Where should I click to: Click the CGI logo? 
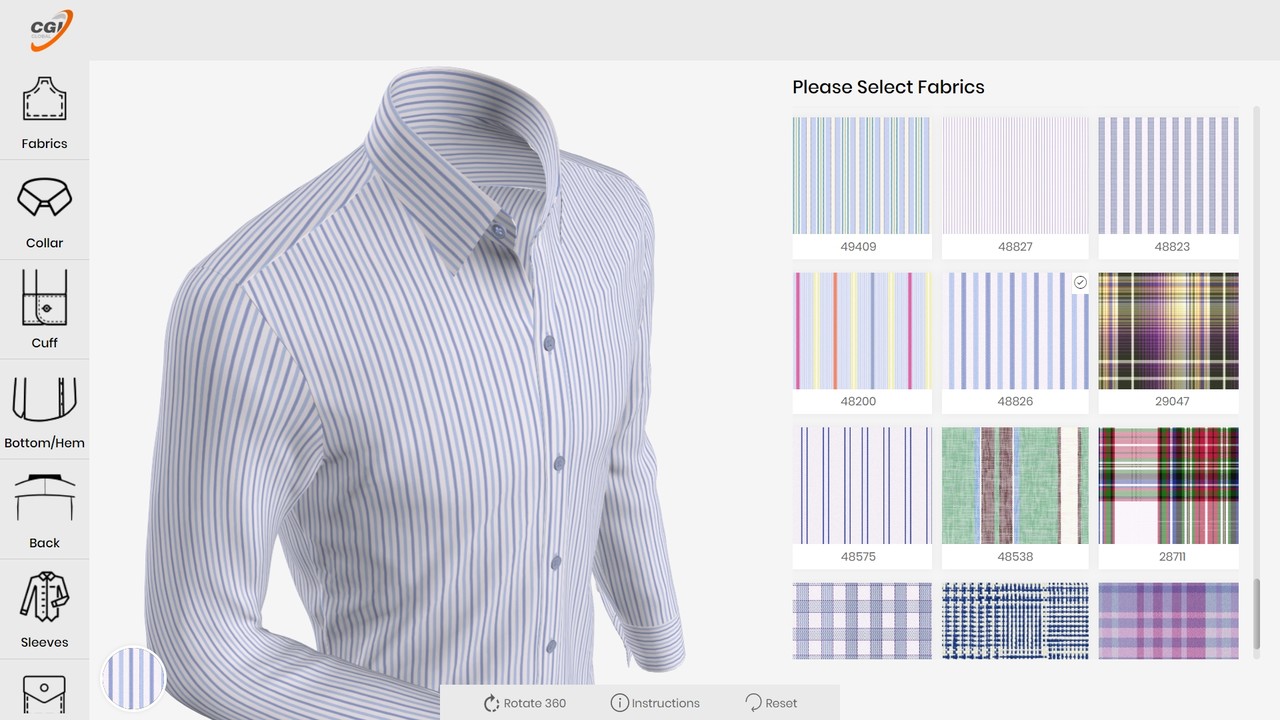tap(51, 30)
